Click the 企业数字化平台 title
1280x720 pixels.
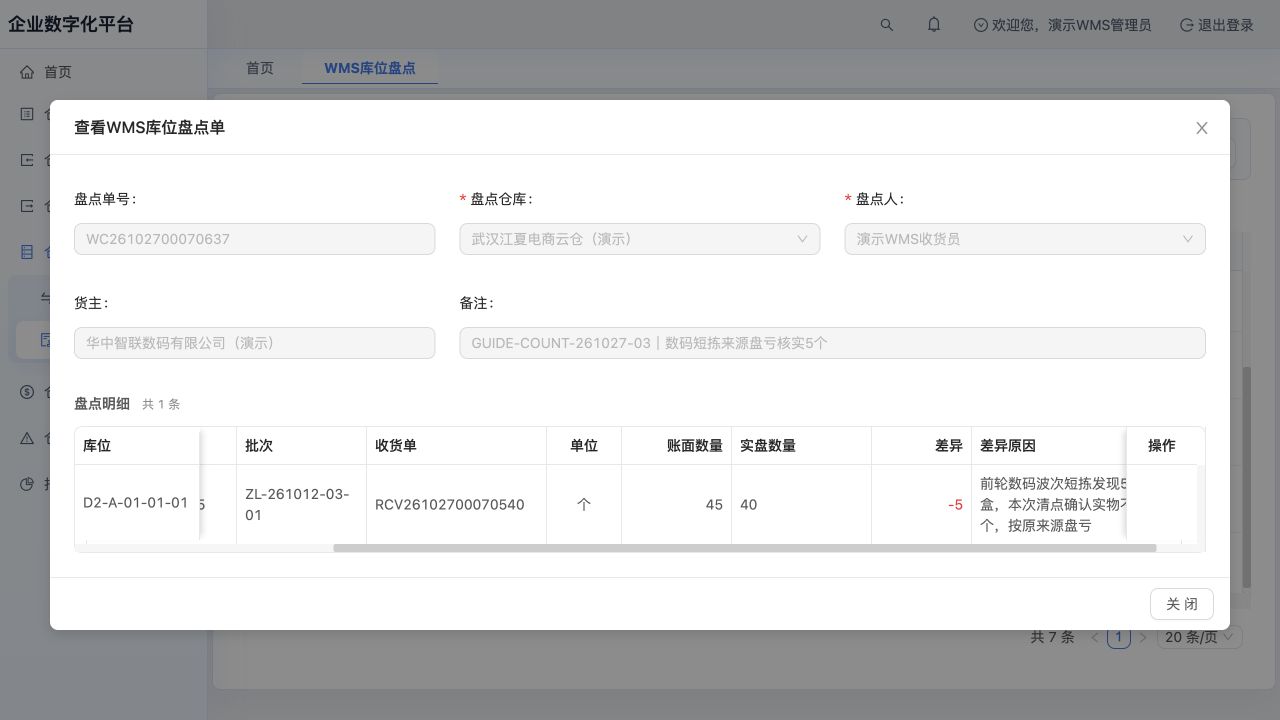click(71, 25)
